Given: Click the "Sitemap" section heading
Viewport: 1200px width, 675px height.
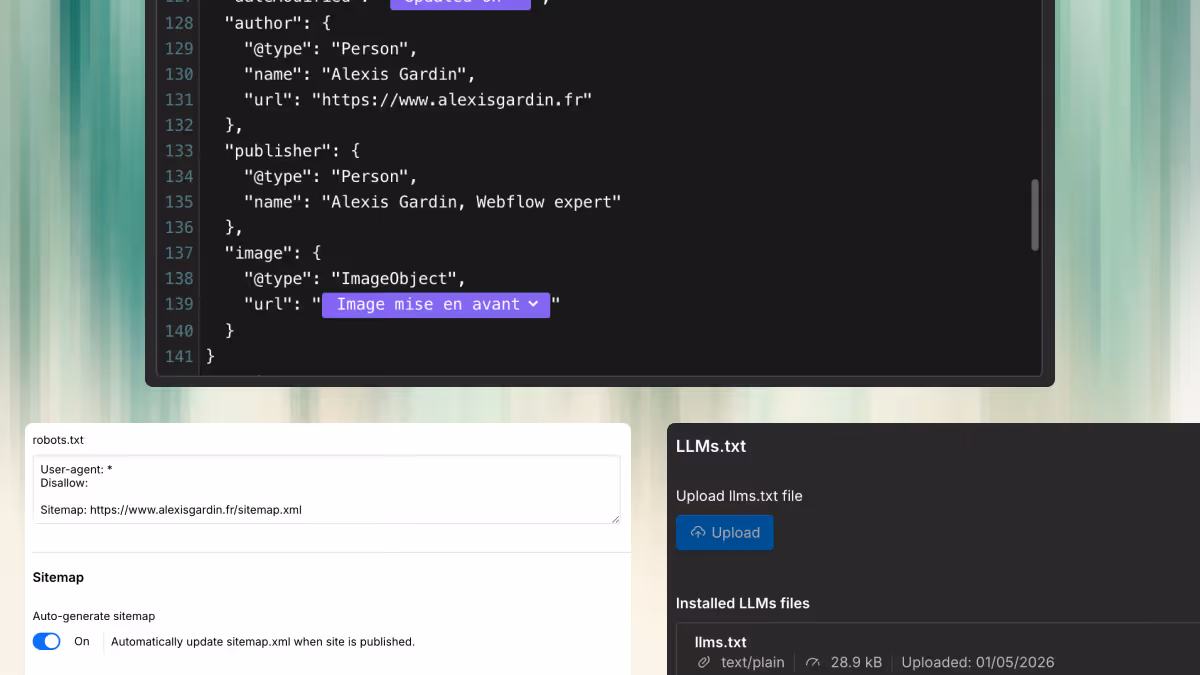Looking at the screenshot, I should [58, 577].
